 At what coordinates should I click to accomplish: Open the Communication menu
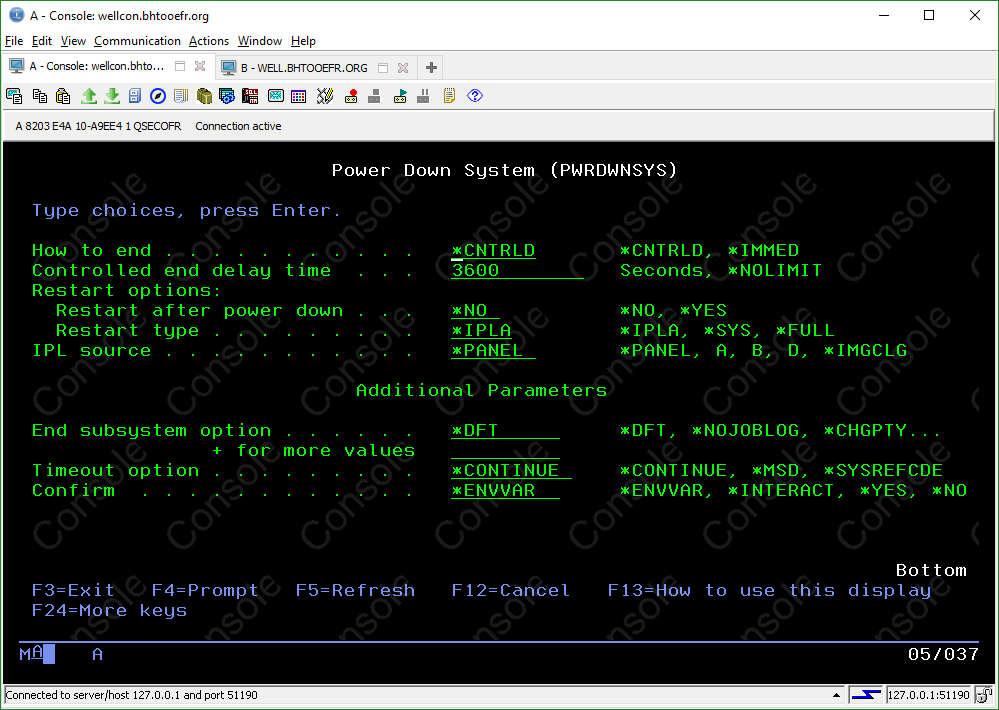click(137, 41)
